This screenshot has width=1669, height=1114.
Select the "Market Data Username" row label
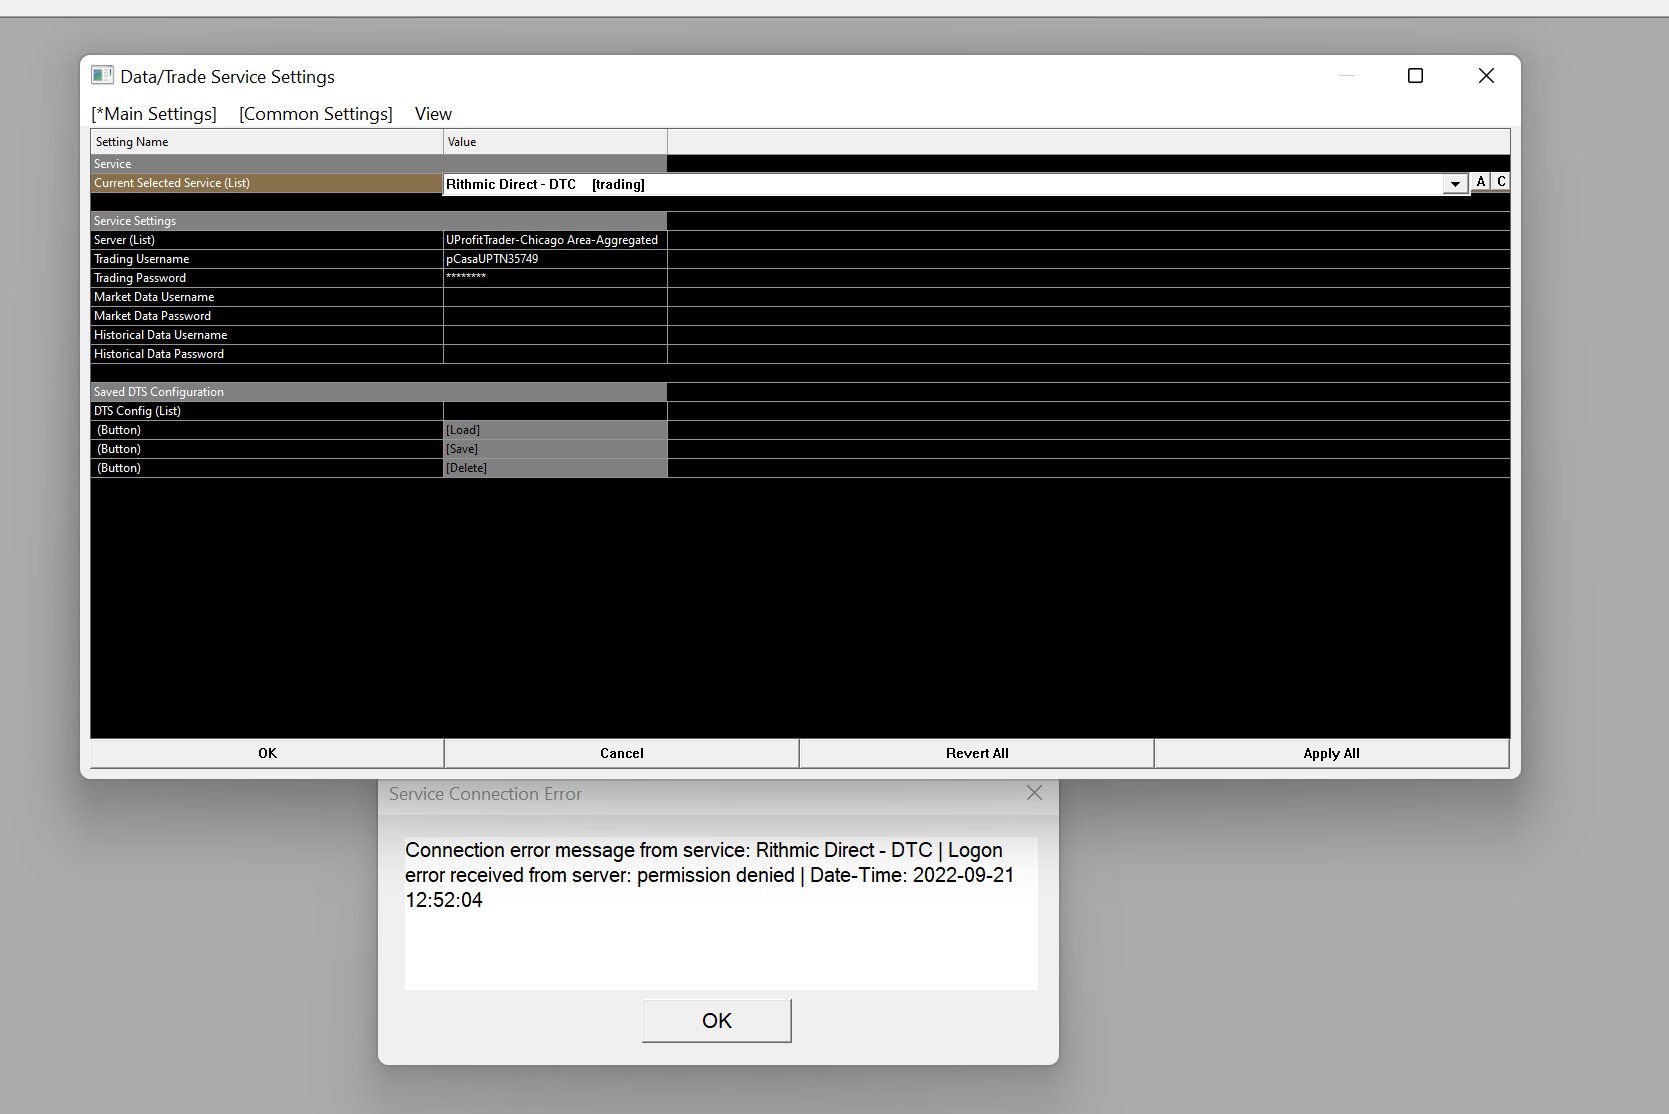pyautogui.click(x=267, y=297)
